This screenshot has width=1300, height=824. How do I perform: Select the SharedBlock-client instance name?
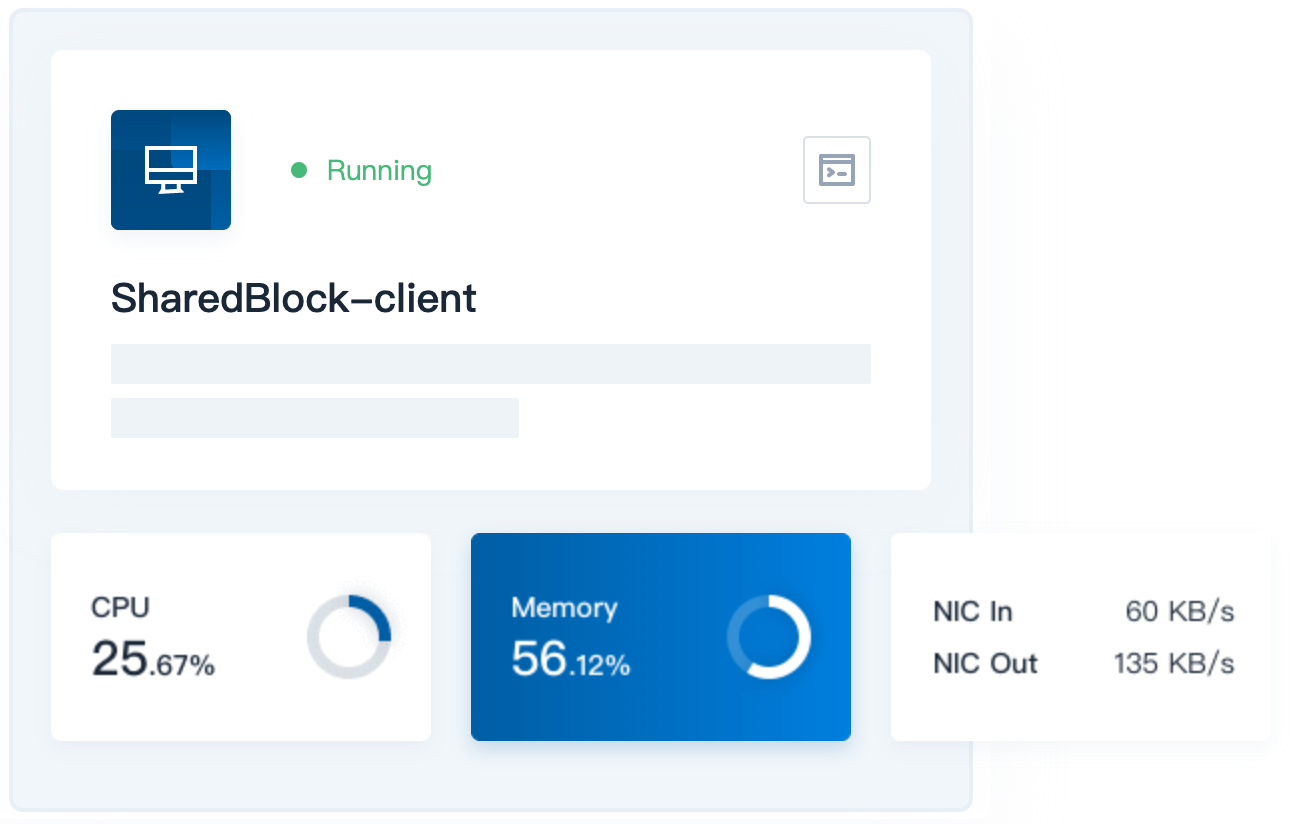294,298
